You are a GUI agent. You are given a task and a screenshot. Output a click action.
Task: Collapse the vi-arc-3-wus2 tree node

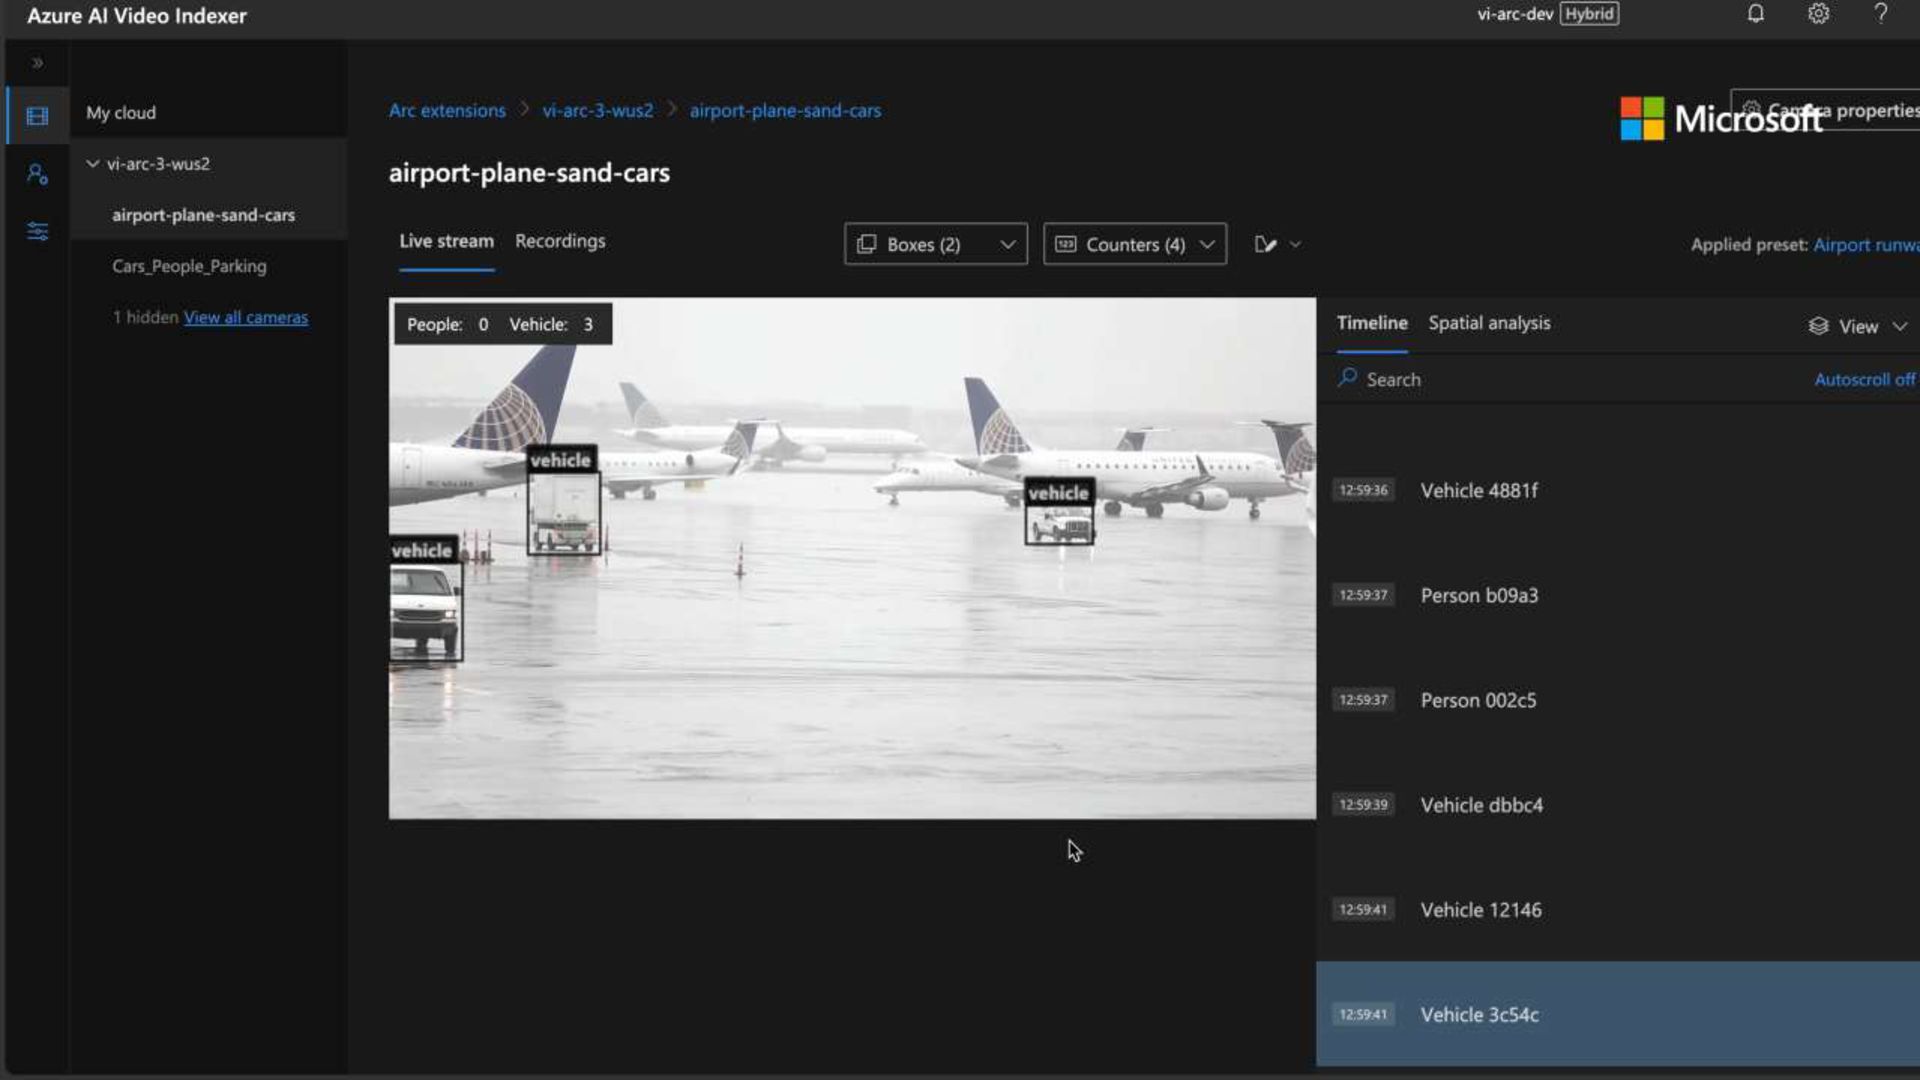click(93, 163)
